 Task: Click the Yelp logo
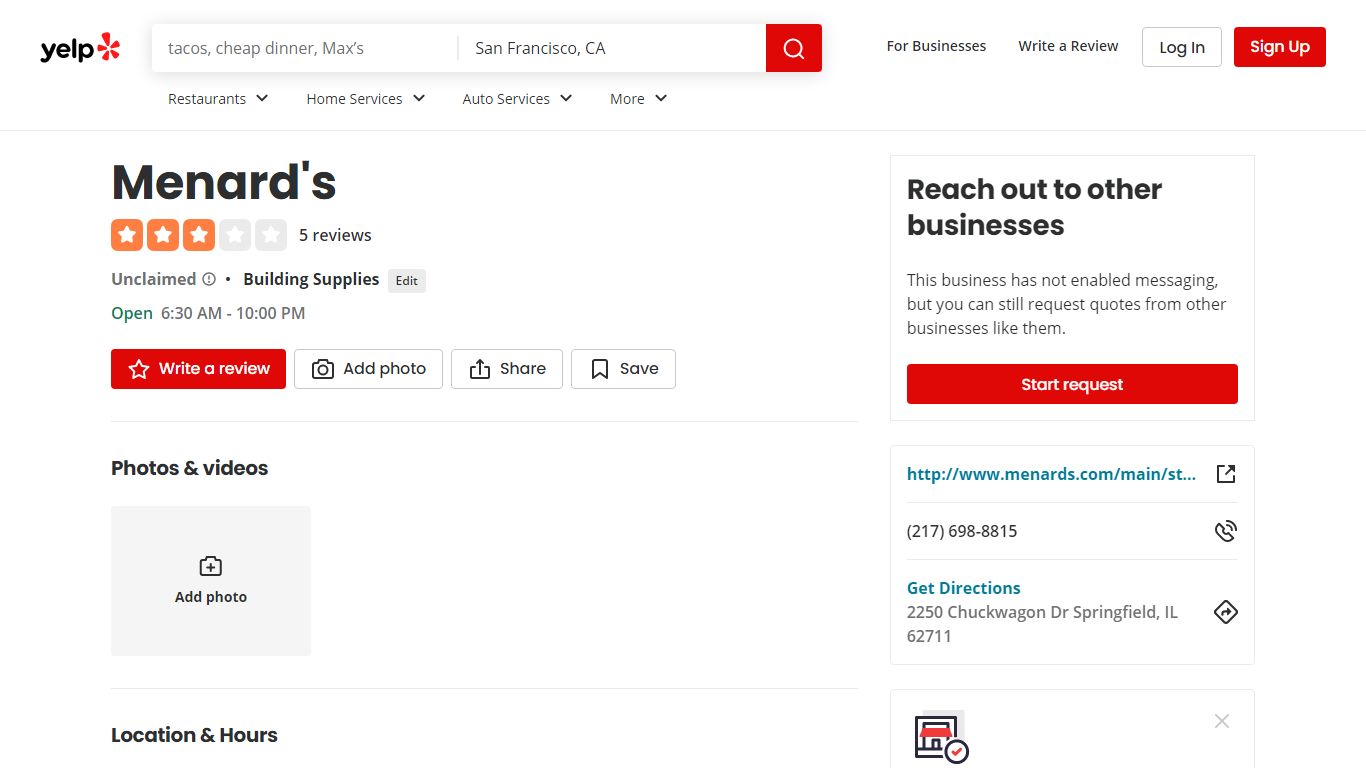coord(80,48)
